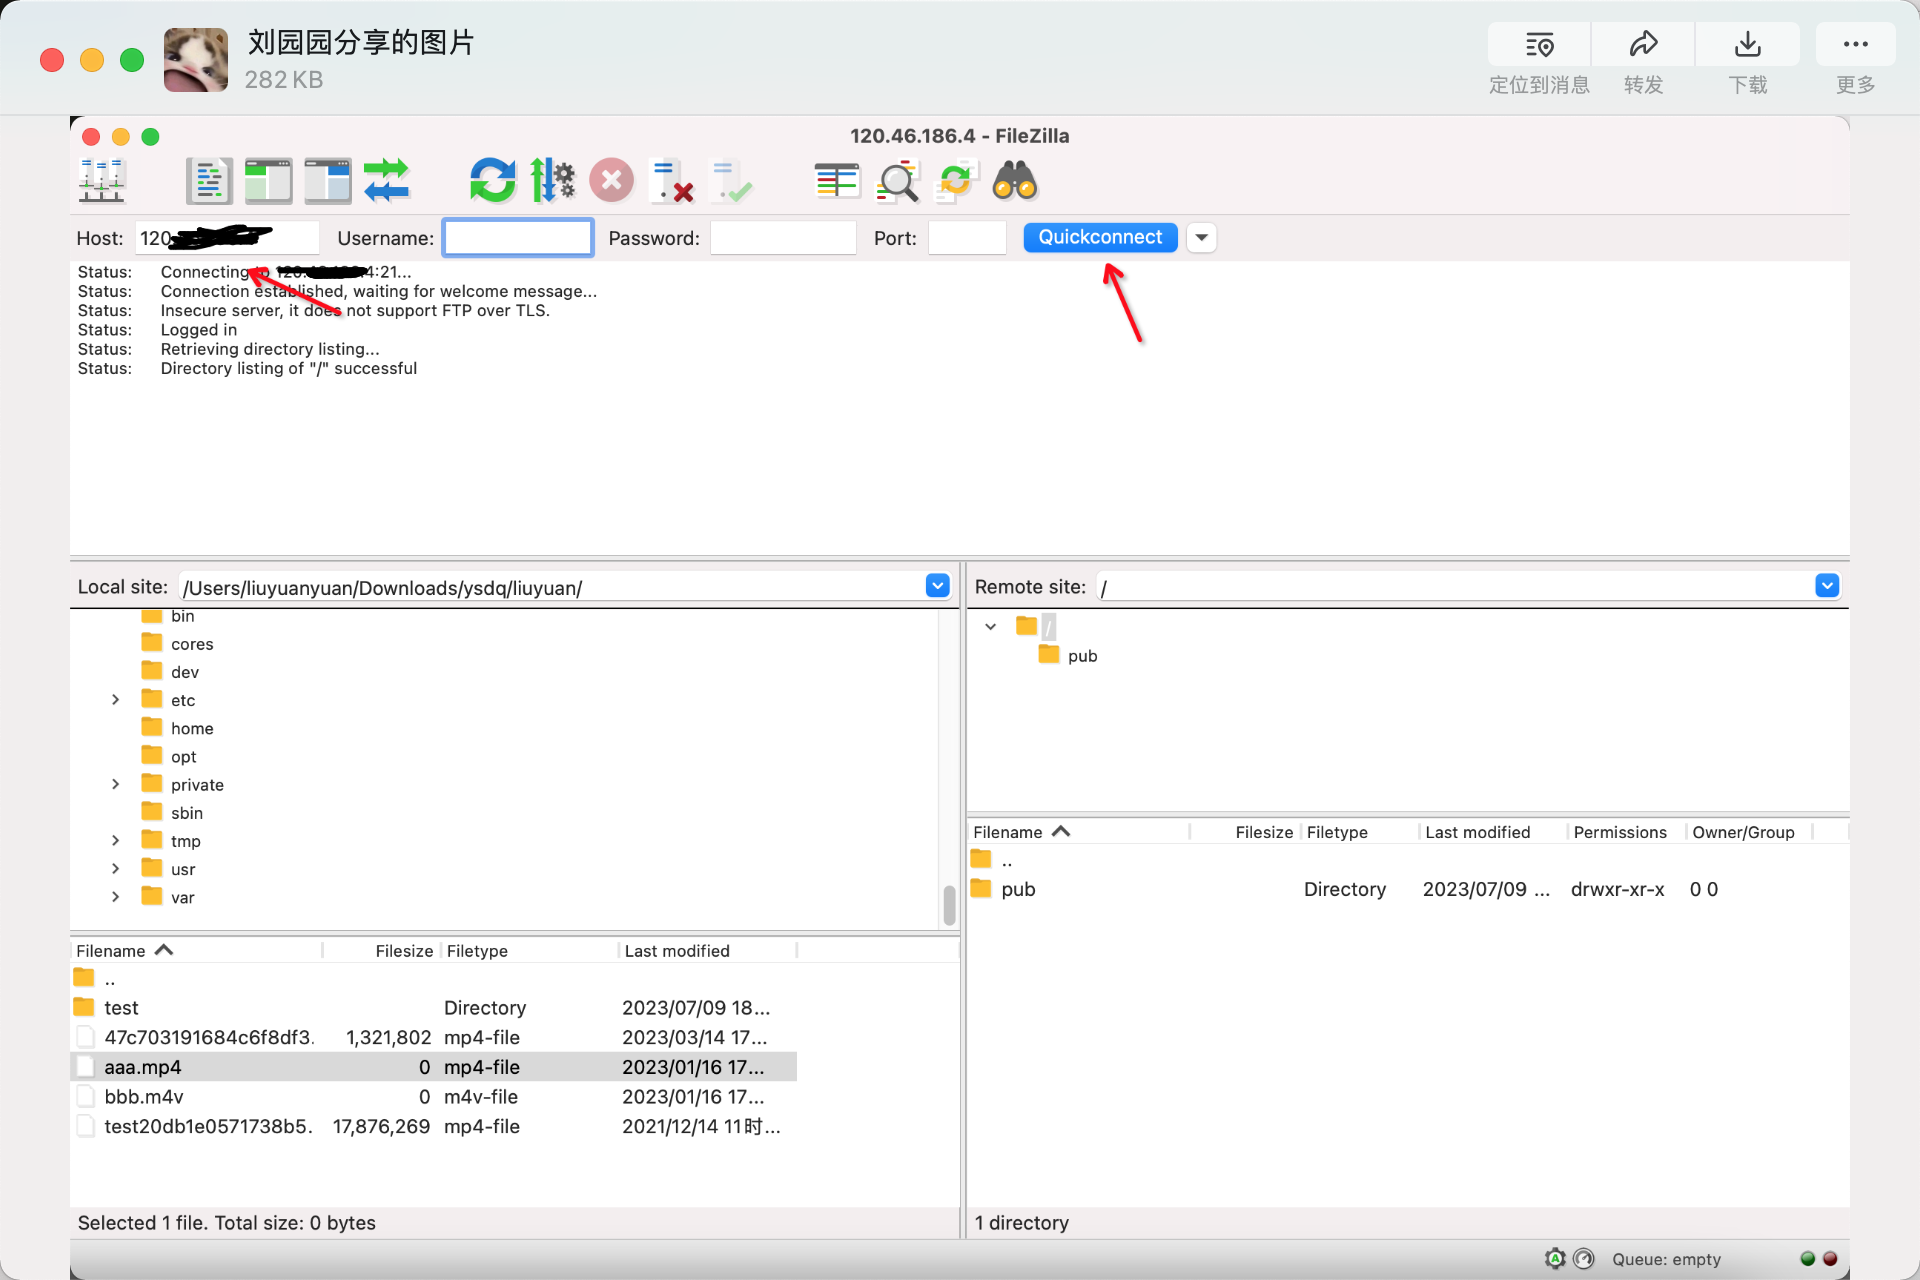
Task: Cancel the current operation
Action: coord(611,181)
